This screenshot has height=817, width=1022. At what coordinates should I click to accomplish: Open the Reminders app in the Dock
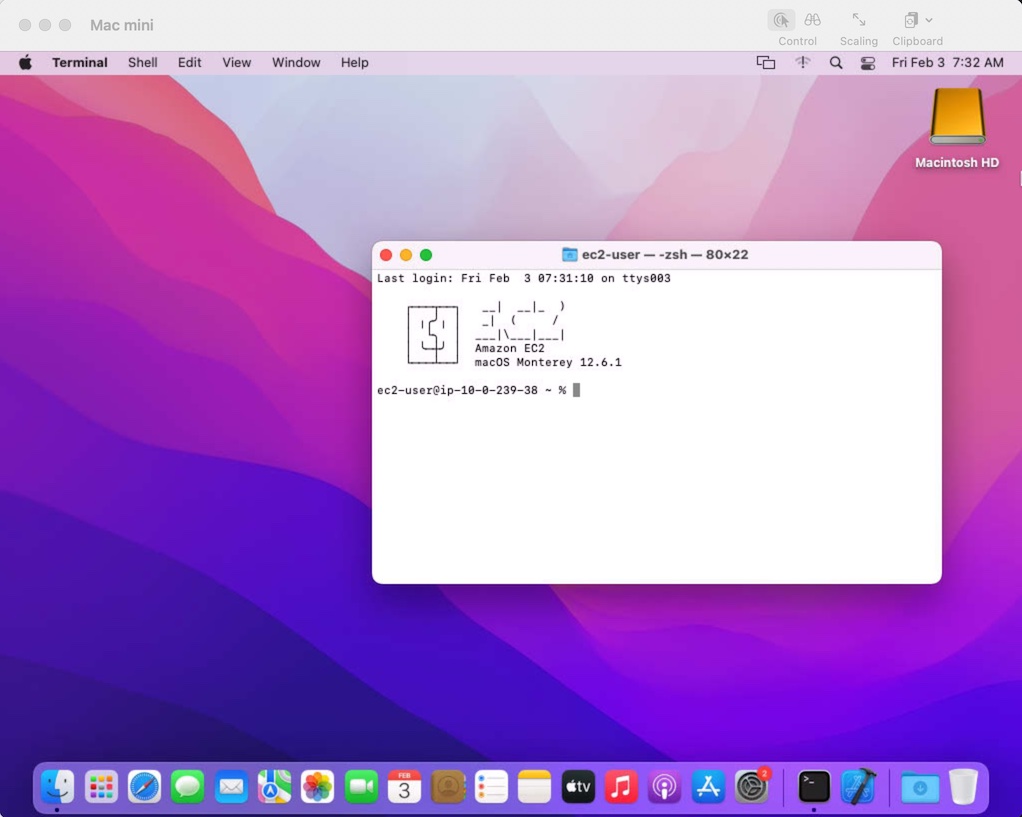coord(491,786)
